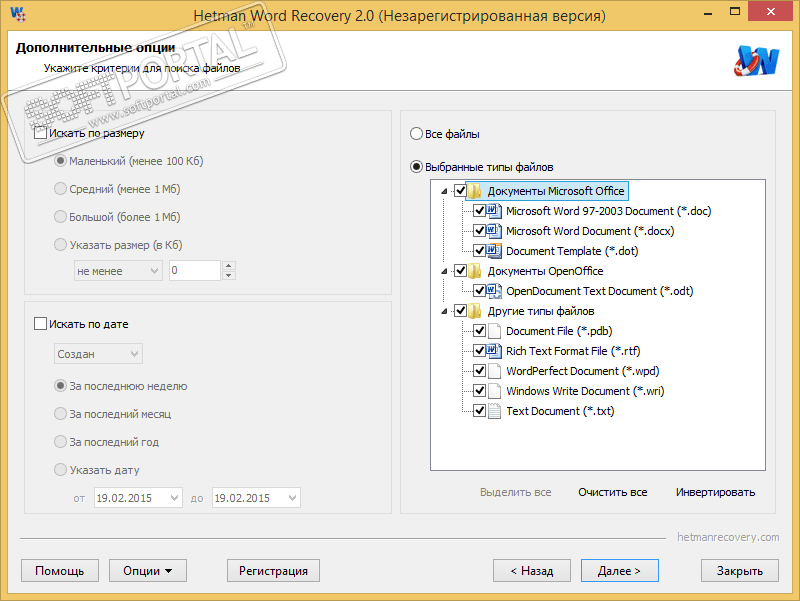
Task: Uncheck OpenDocument Text Document *.odt checkbox
Action: click(x=479, y=291)
